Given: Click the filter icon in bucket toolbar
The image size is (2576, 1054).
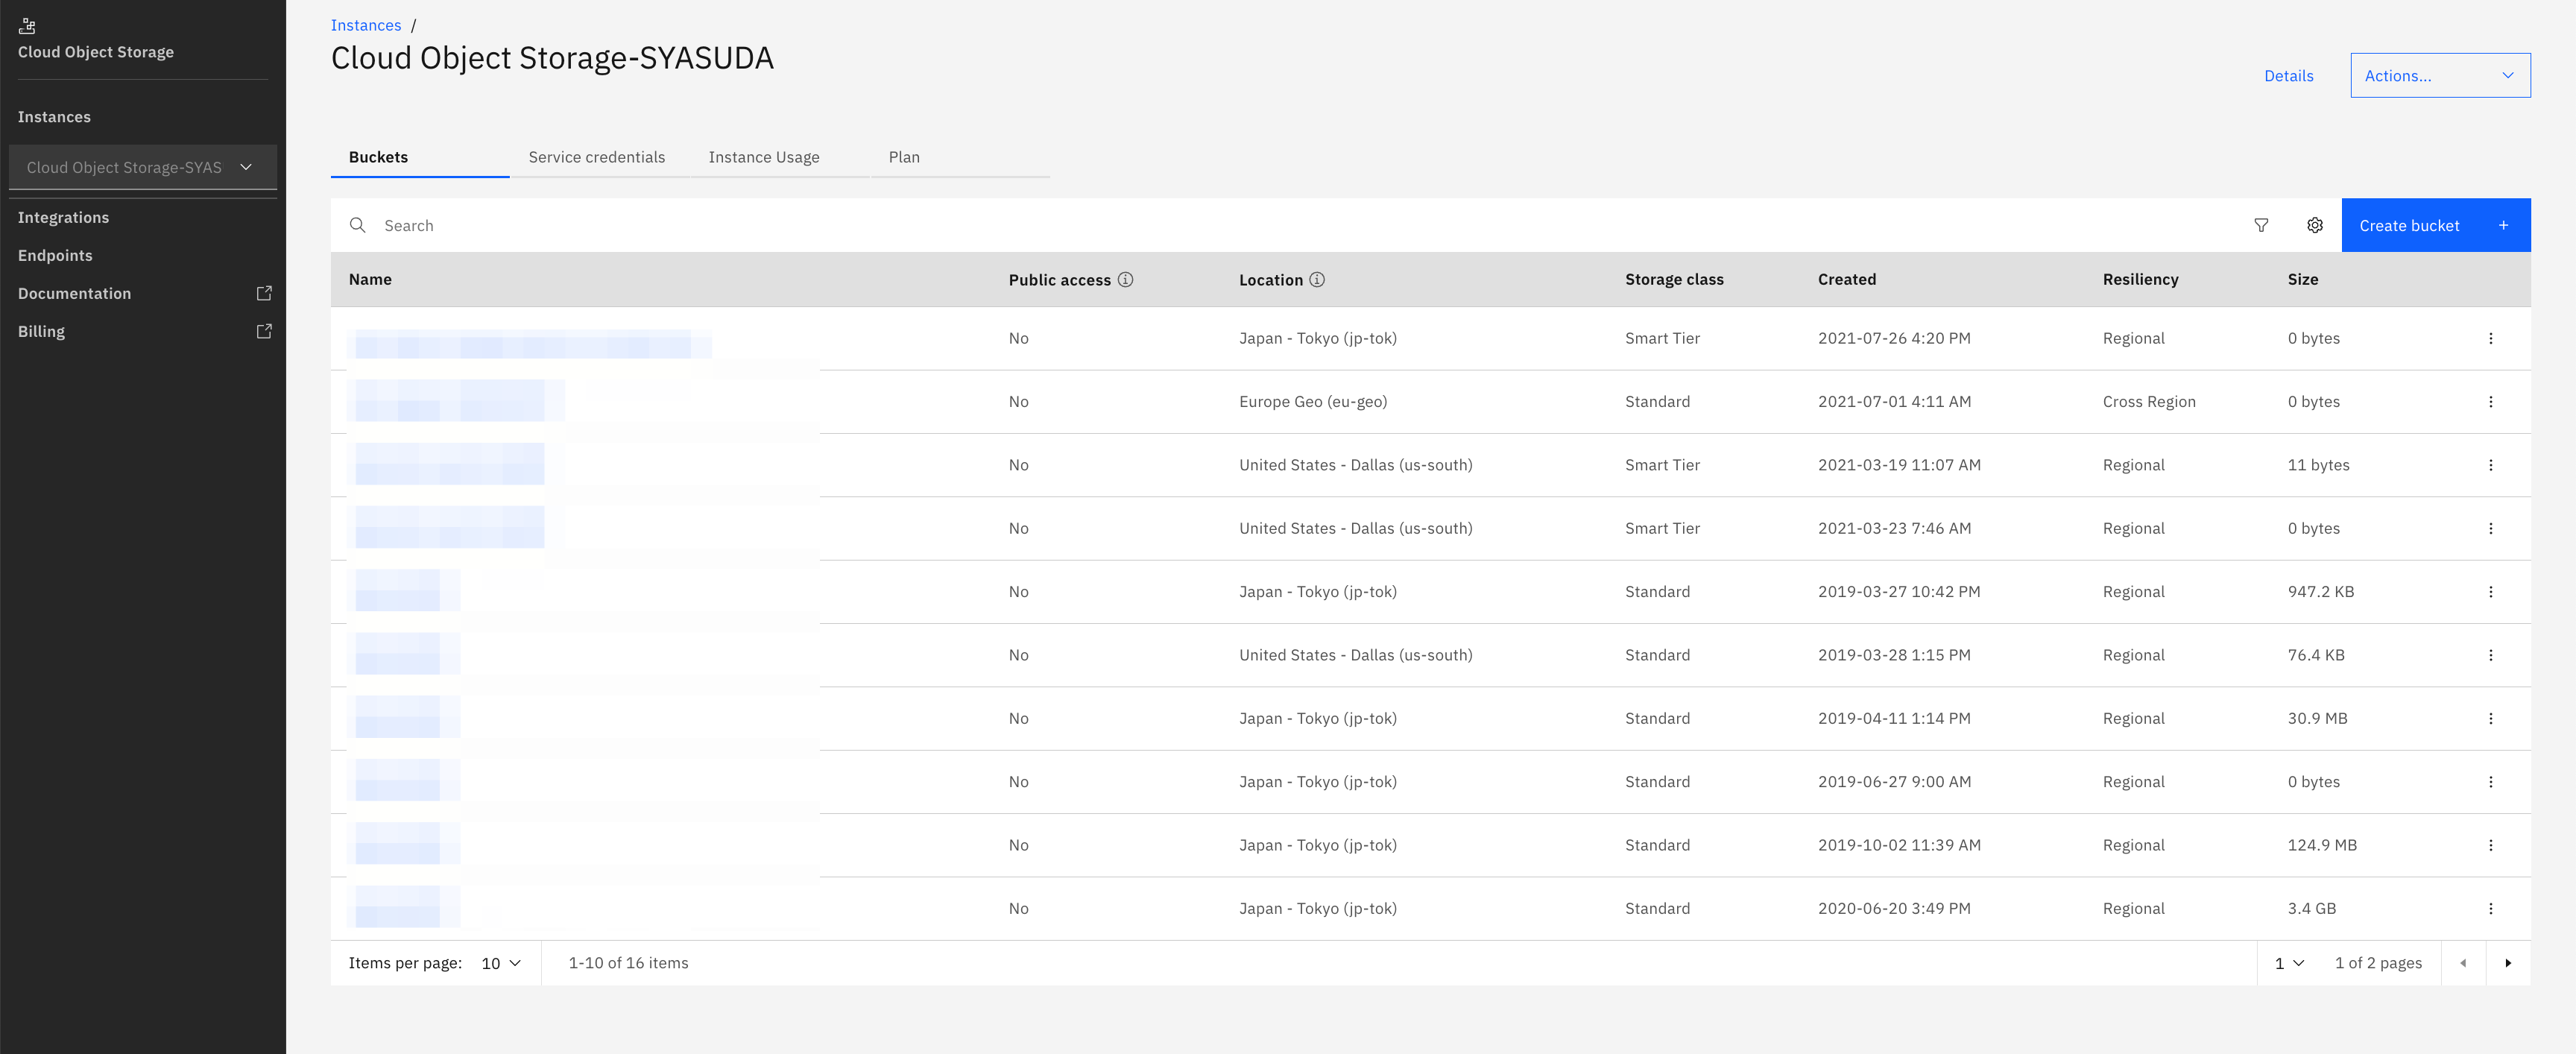Looking at the screenshot, I should pyautogui.click(x=2260, y=225).
